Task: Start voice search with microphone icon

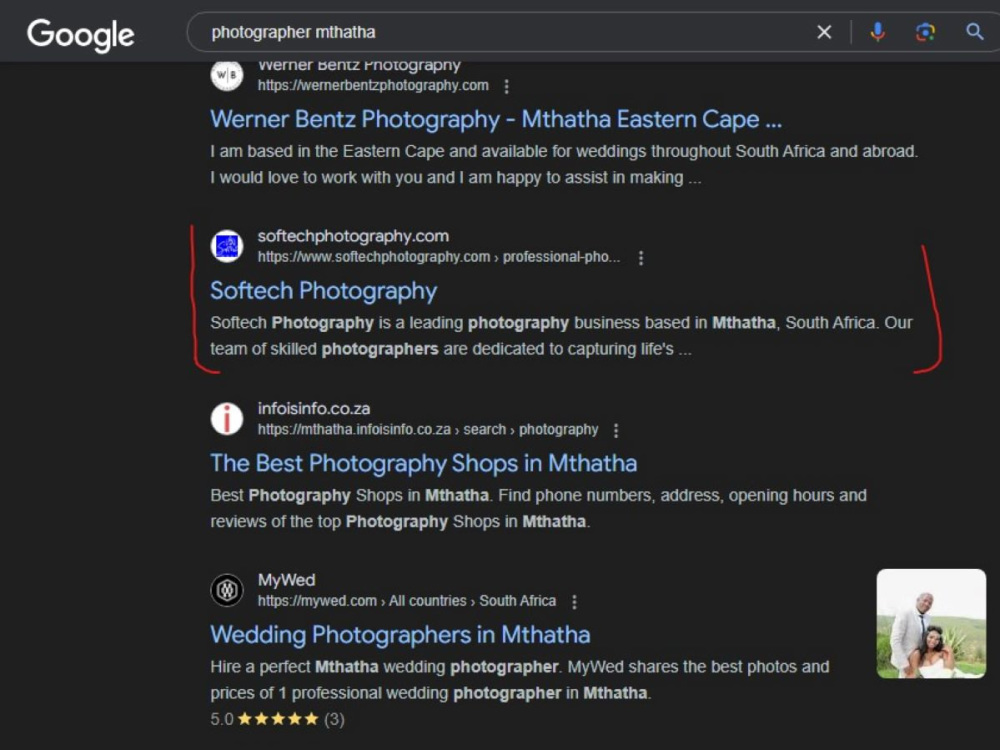Action: tap(878, 31)
